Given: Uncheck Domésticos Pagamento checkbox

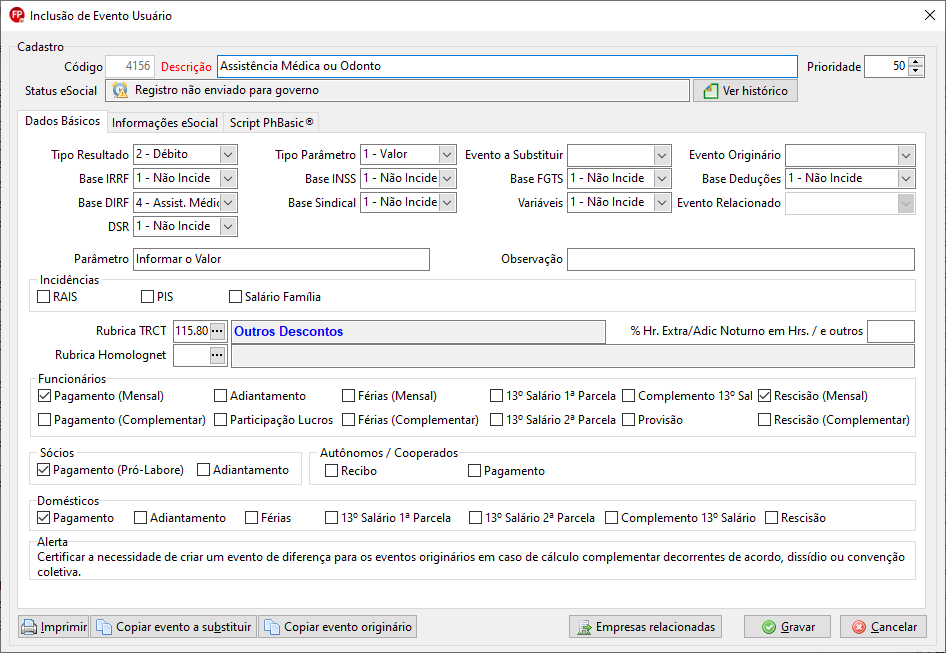Looking at the screenshot, I should point(43,518).
